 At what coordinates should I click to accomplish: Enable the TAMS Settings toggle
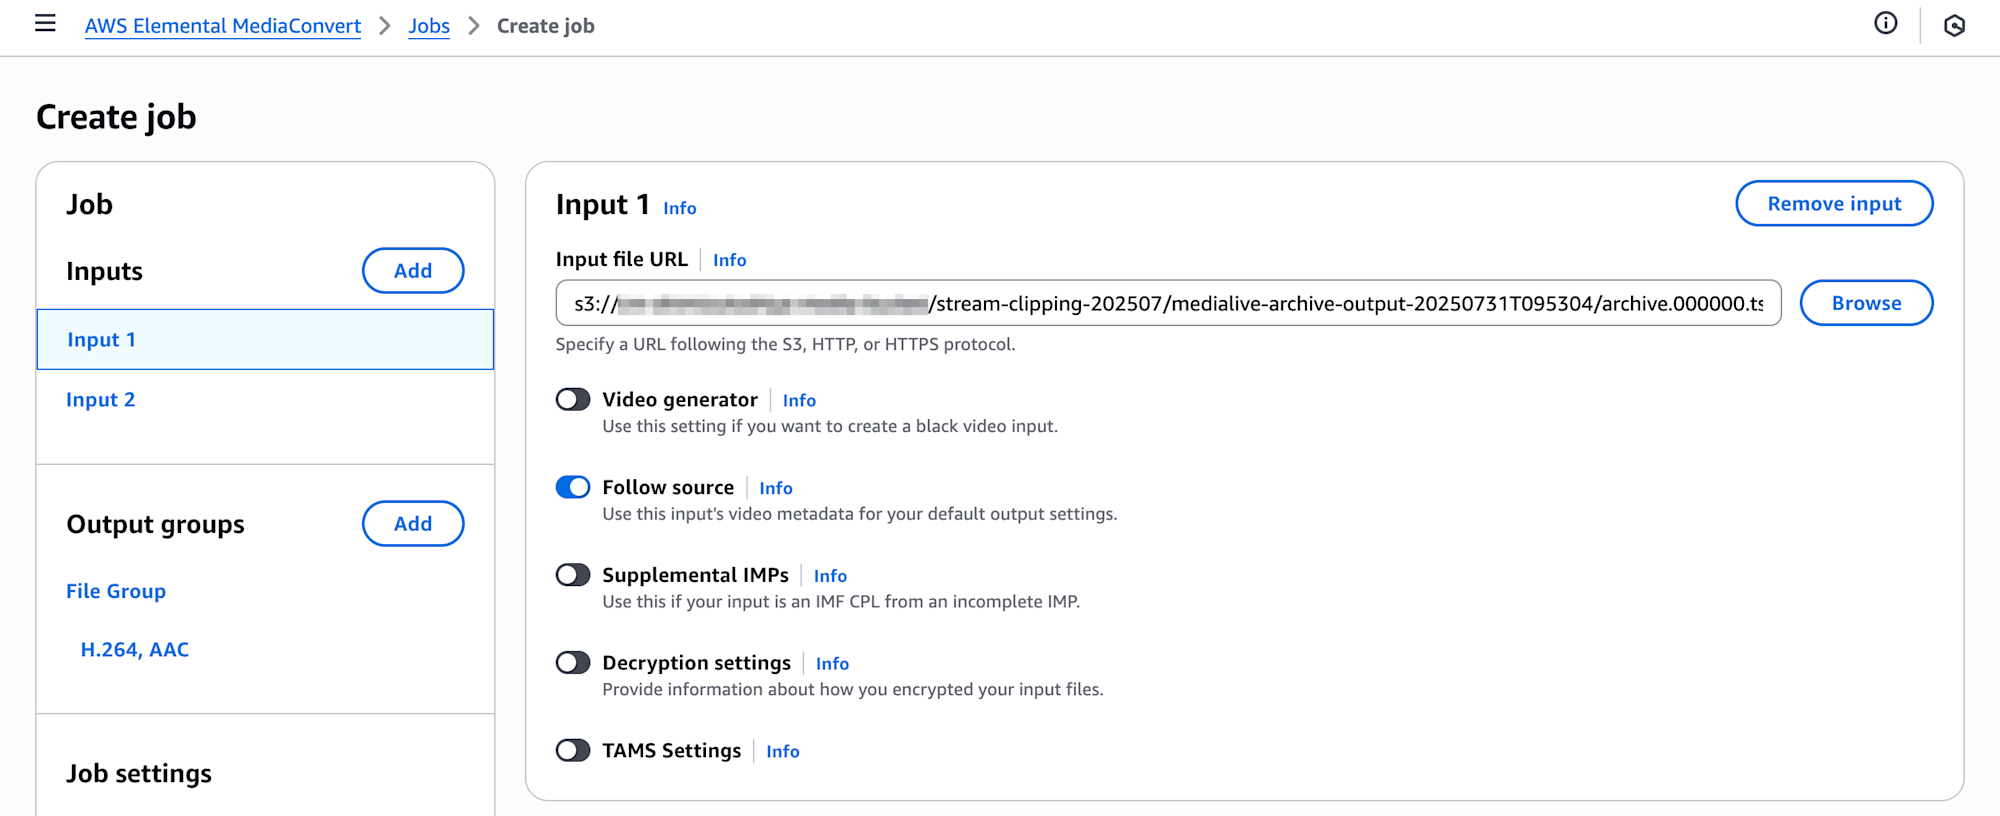coord(573,750)
